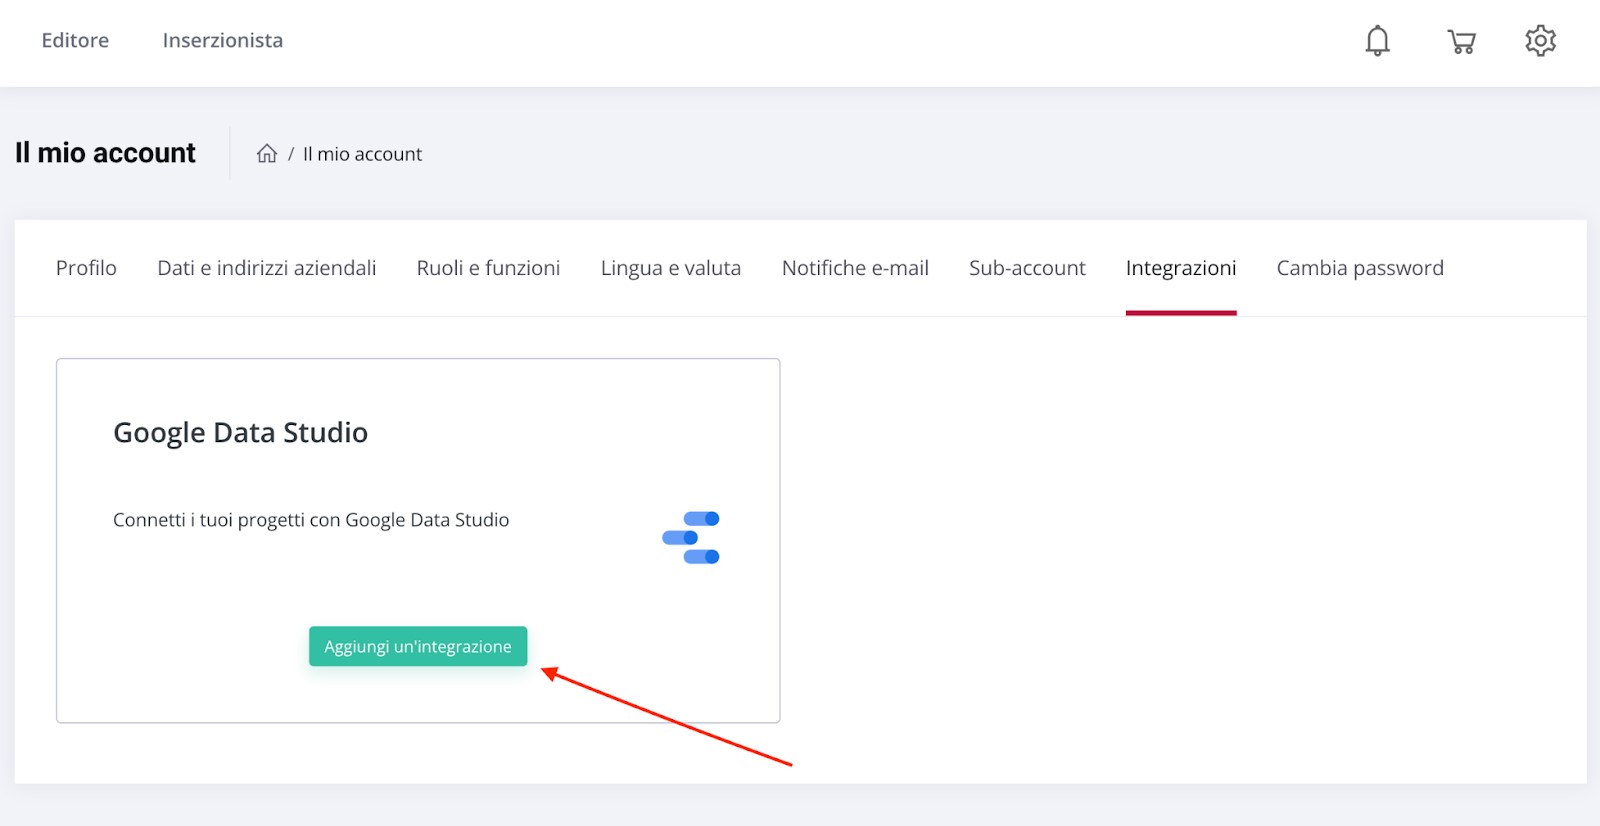Open the Dati e indirizzi aziendali tab

pos(267,268)
